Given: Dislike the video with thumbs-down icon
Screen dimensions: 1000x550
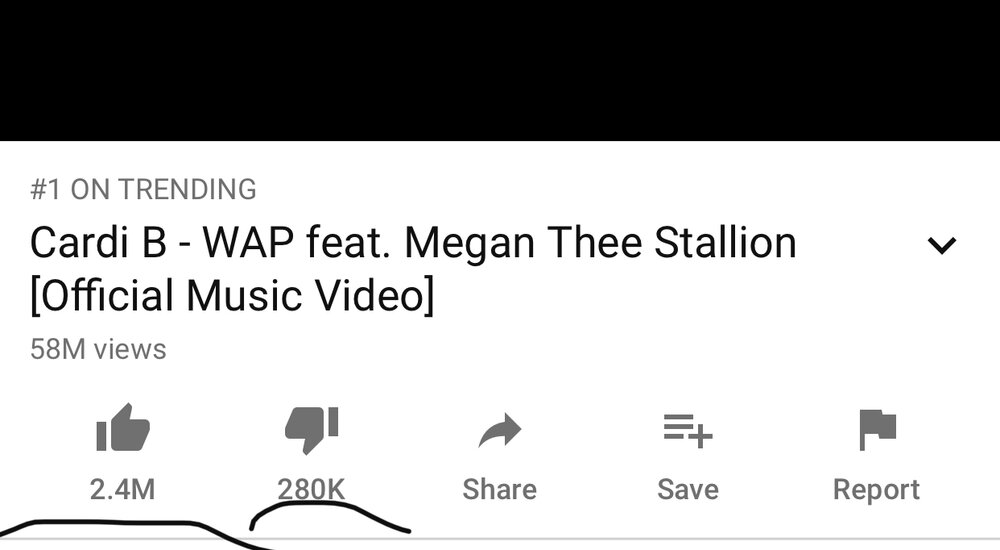Looking at the screenshot, I should tap(311, 429).
